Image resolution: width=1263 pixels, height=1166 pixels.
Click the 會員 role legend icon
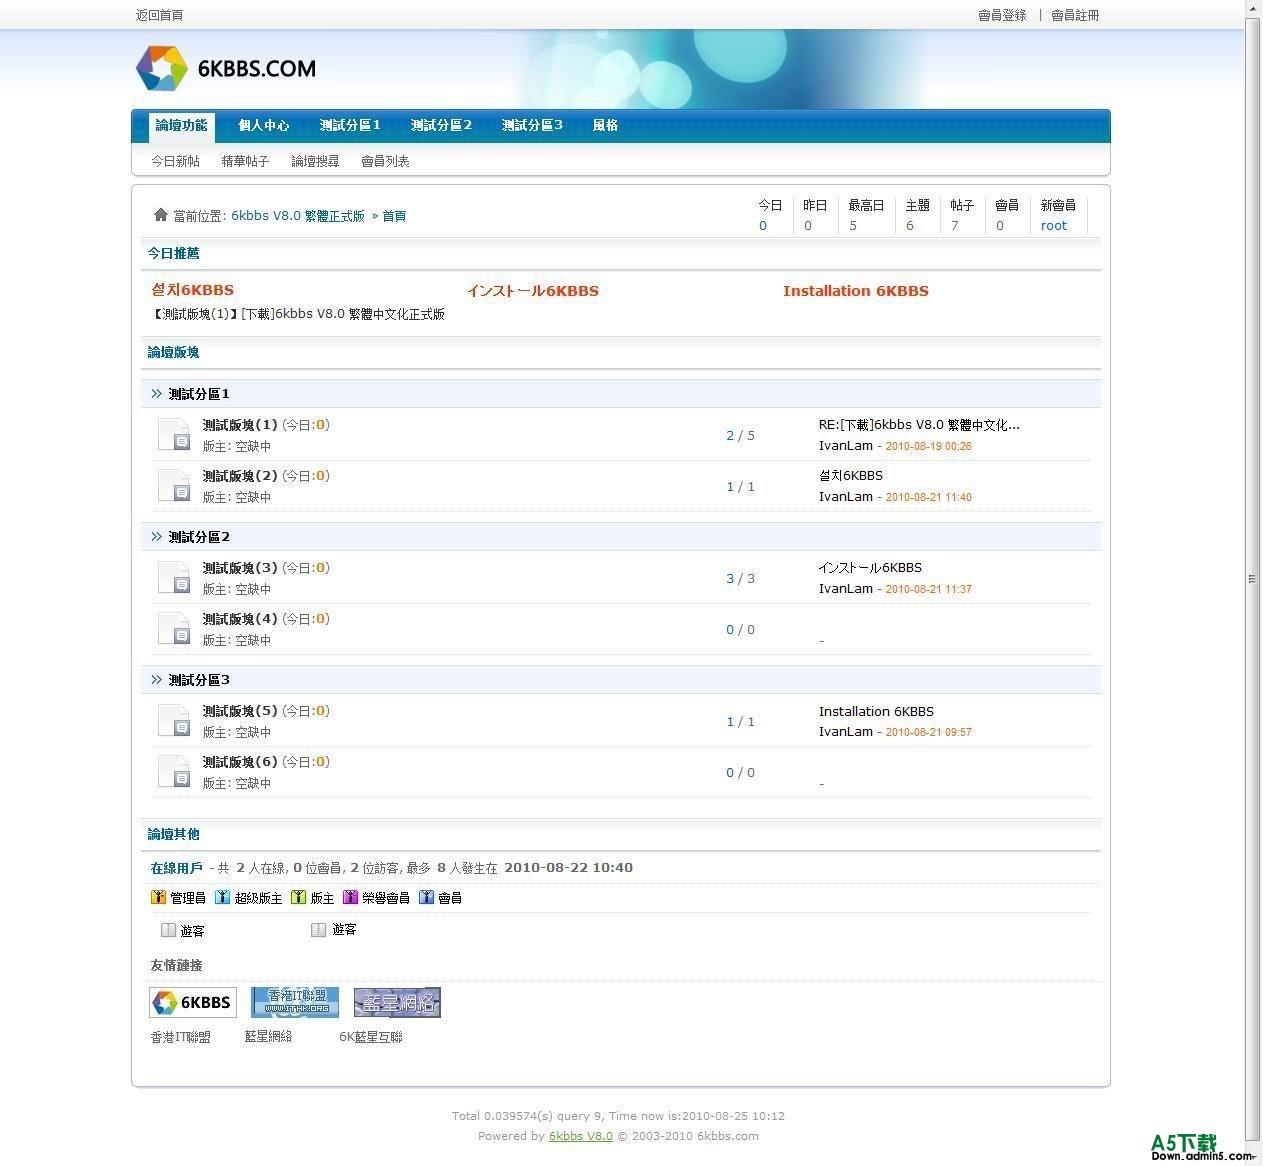(x=426, y=897)
